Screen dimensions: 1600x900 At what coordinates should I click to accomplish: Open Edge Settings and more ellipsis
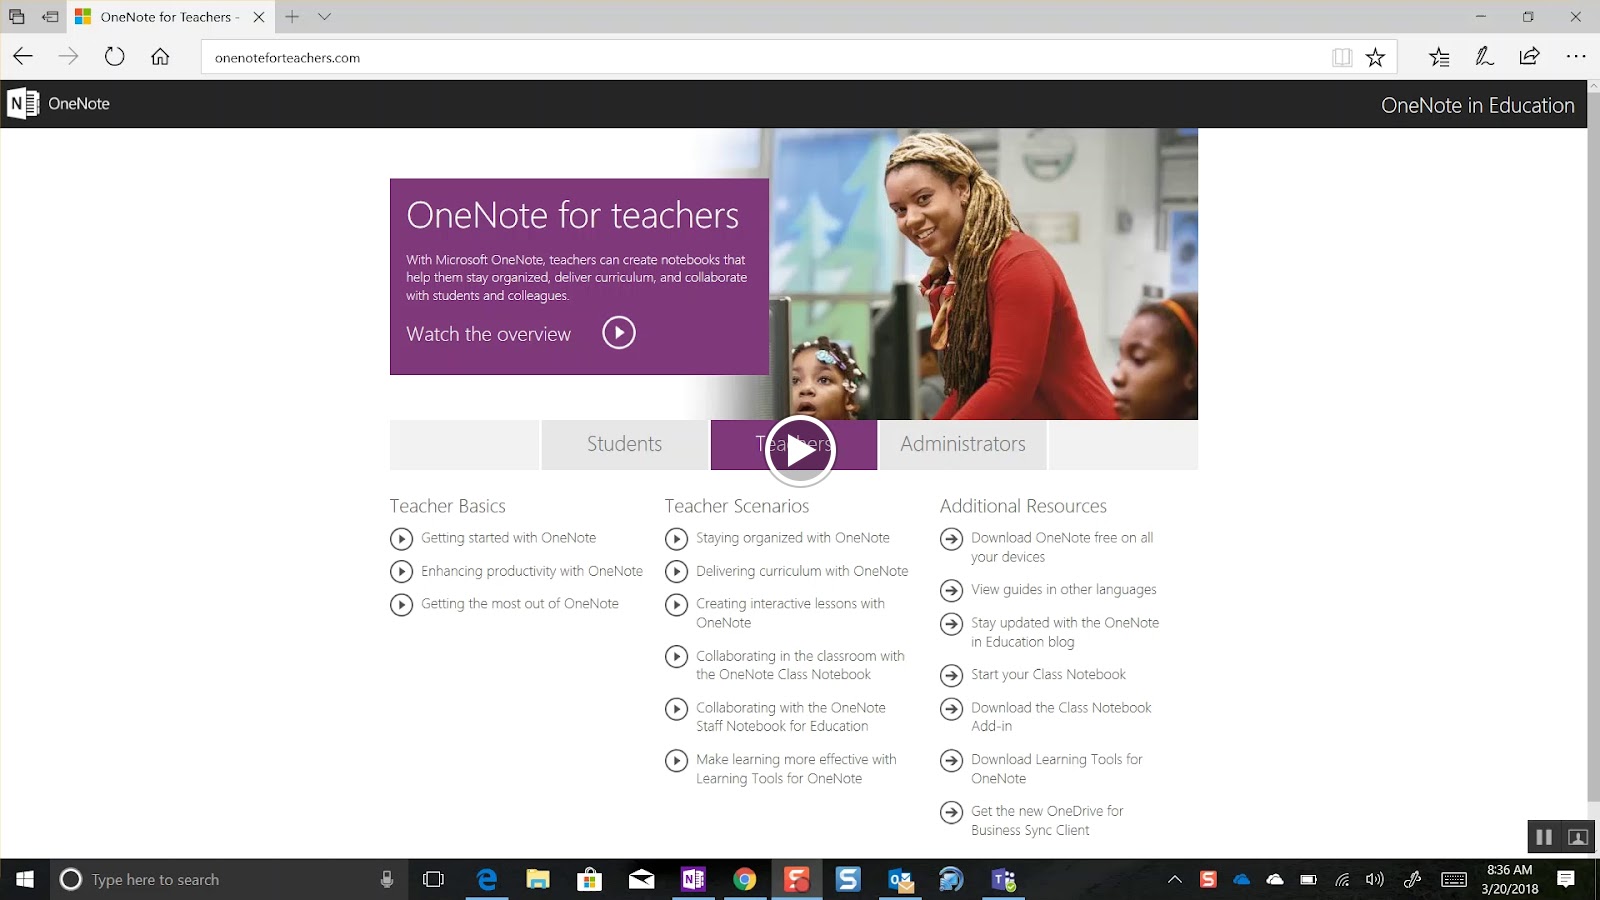tap(1576, 57)
